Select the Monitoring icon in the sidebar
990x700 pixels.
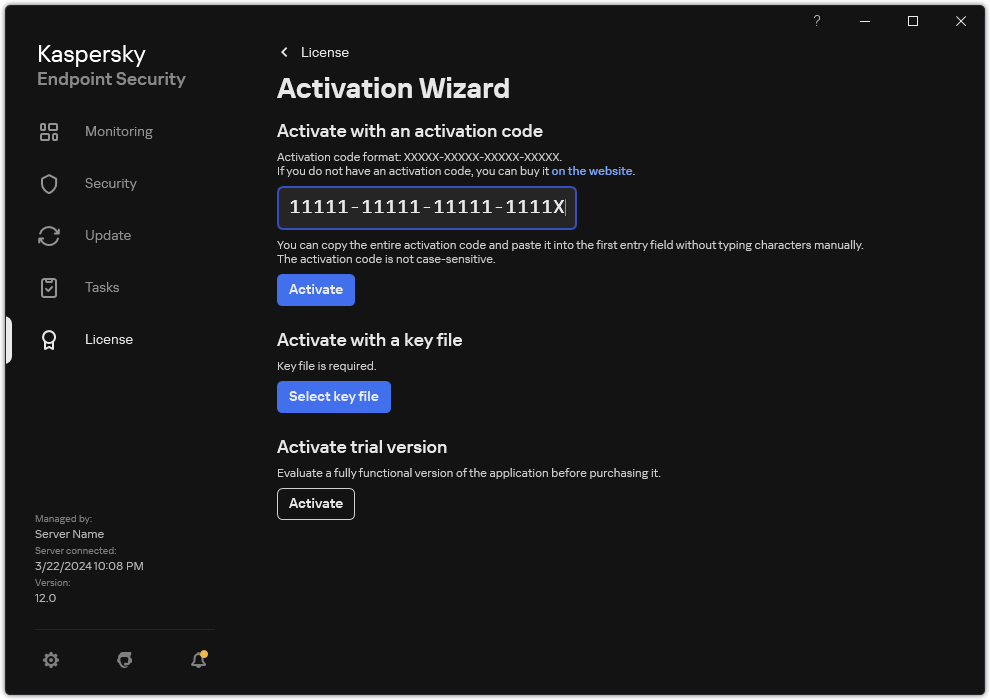[x=49, y=131]
